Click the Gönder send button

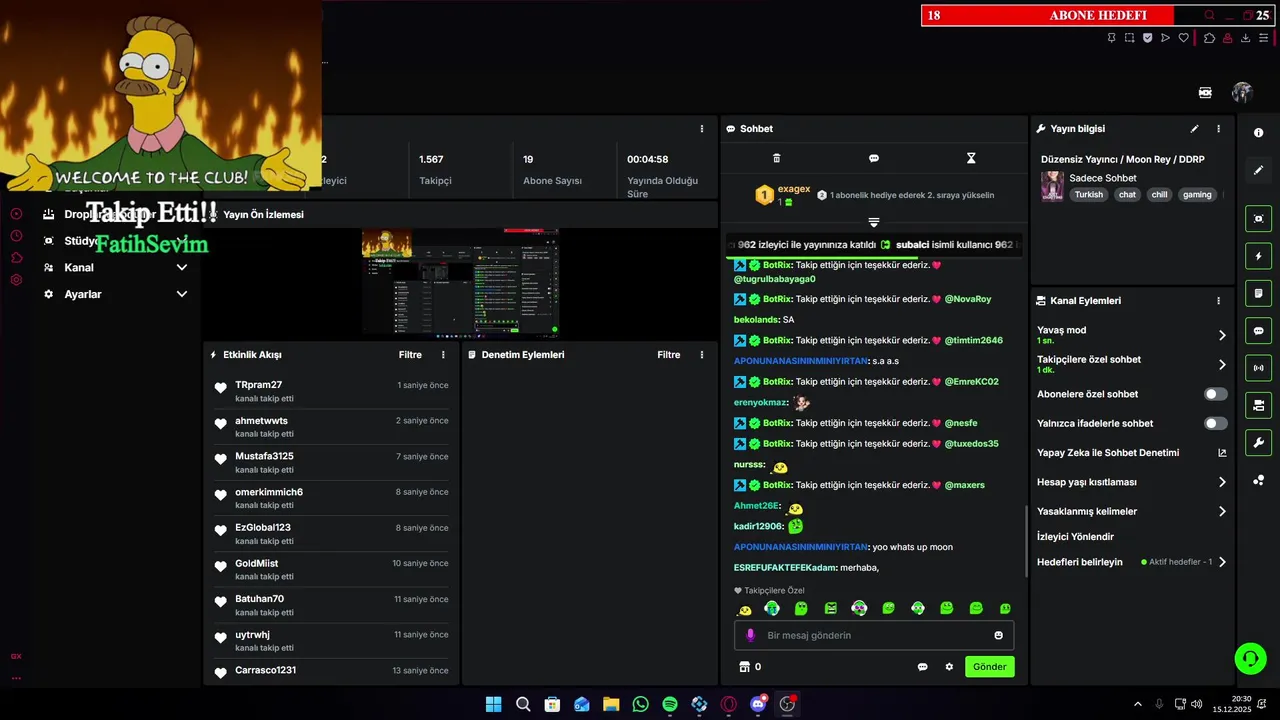coord(990,667)
